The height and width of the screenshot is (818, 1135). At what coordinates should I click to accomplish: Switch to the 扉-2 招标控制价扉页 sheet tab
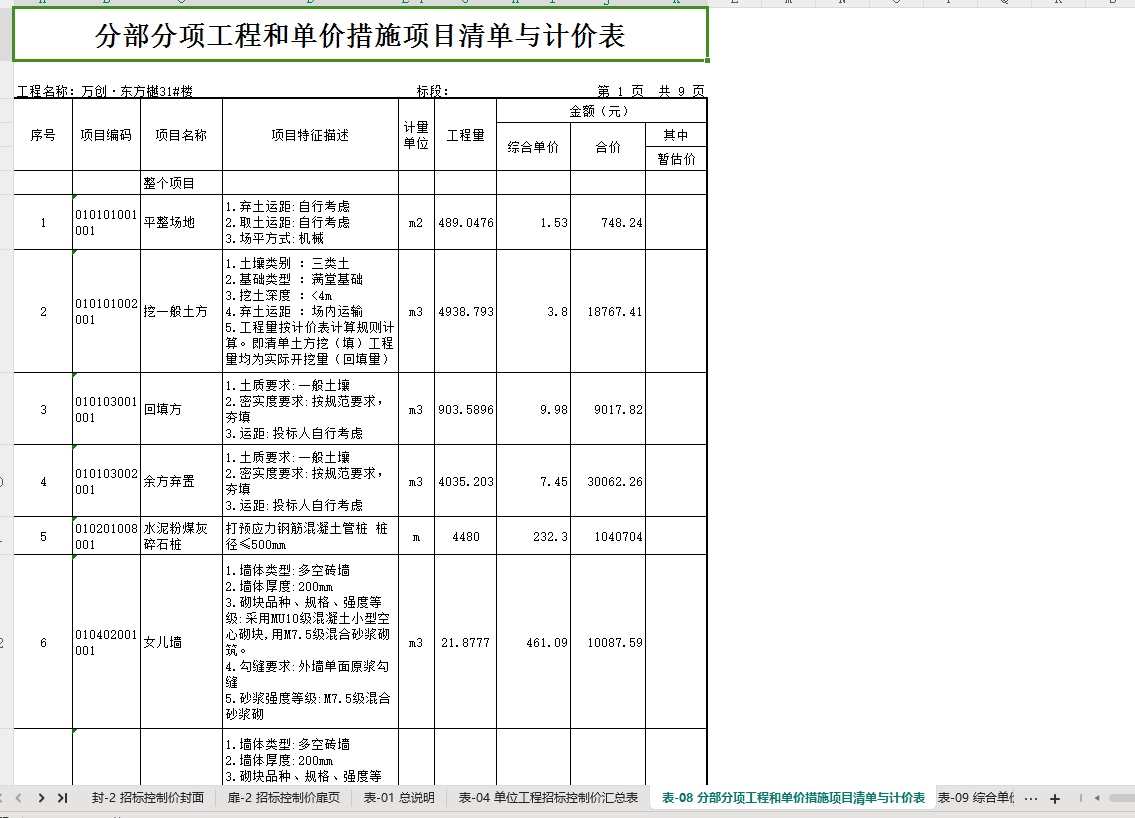[x=283, y=798]
